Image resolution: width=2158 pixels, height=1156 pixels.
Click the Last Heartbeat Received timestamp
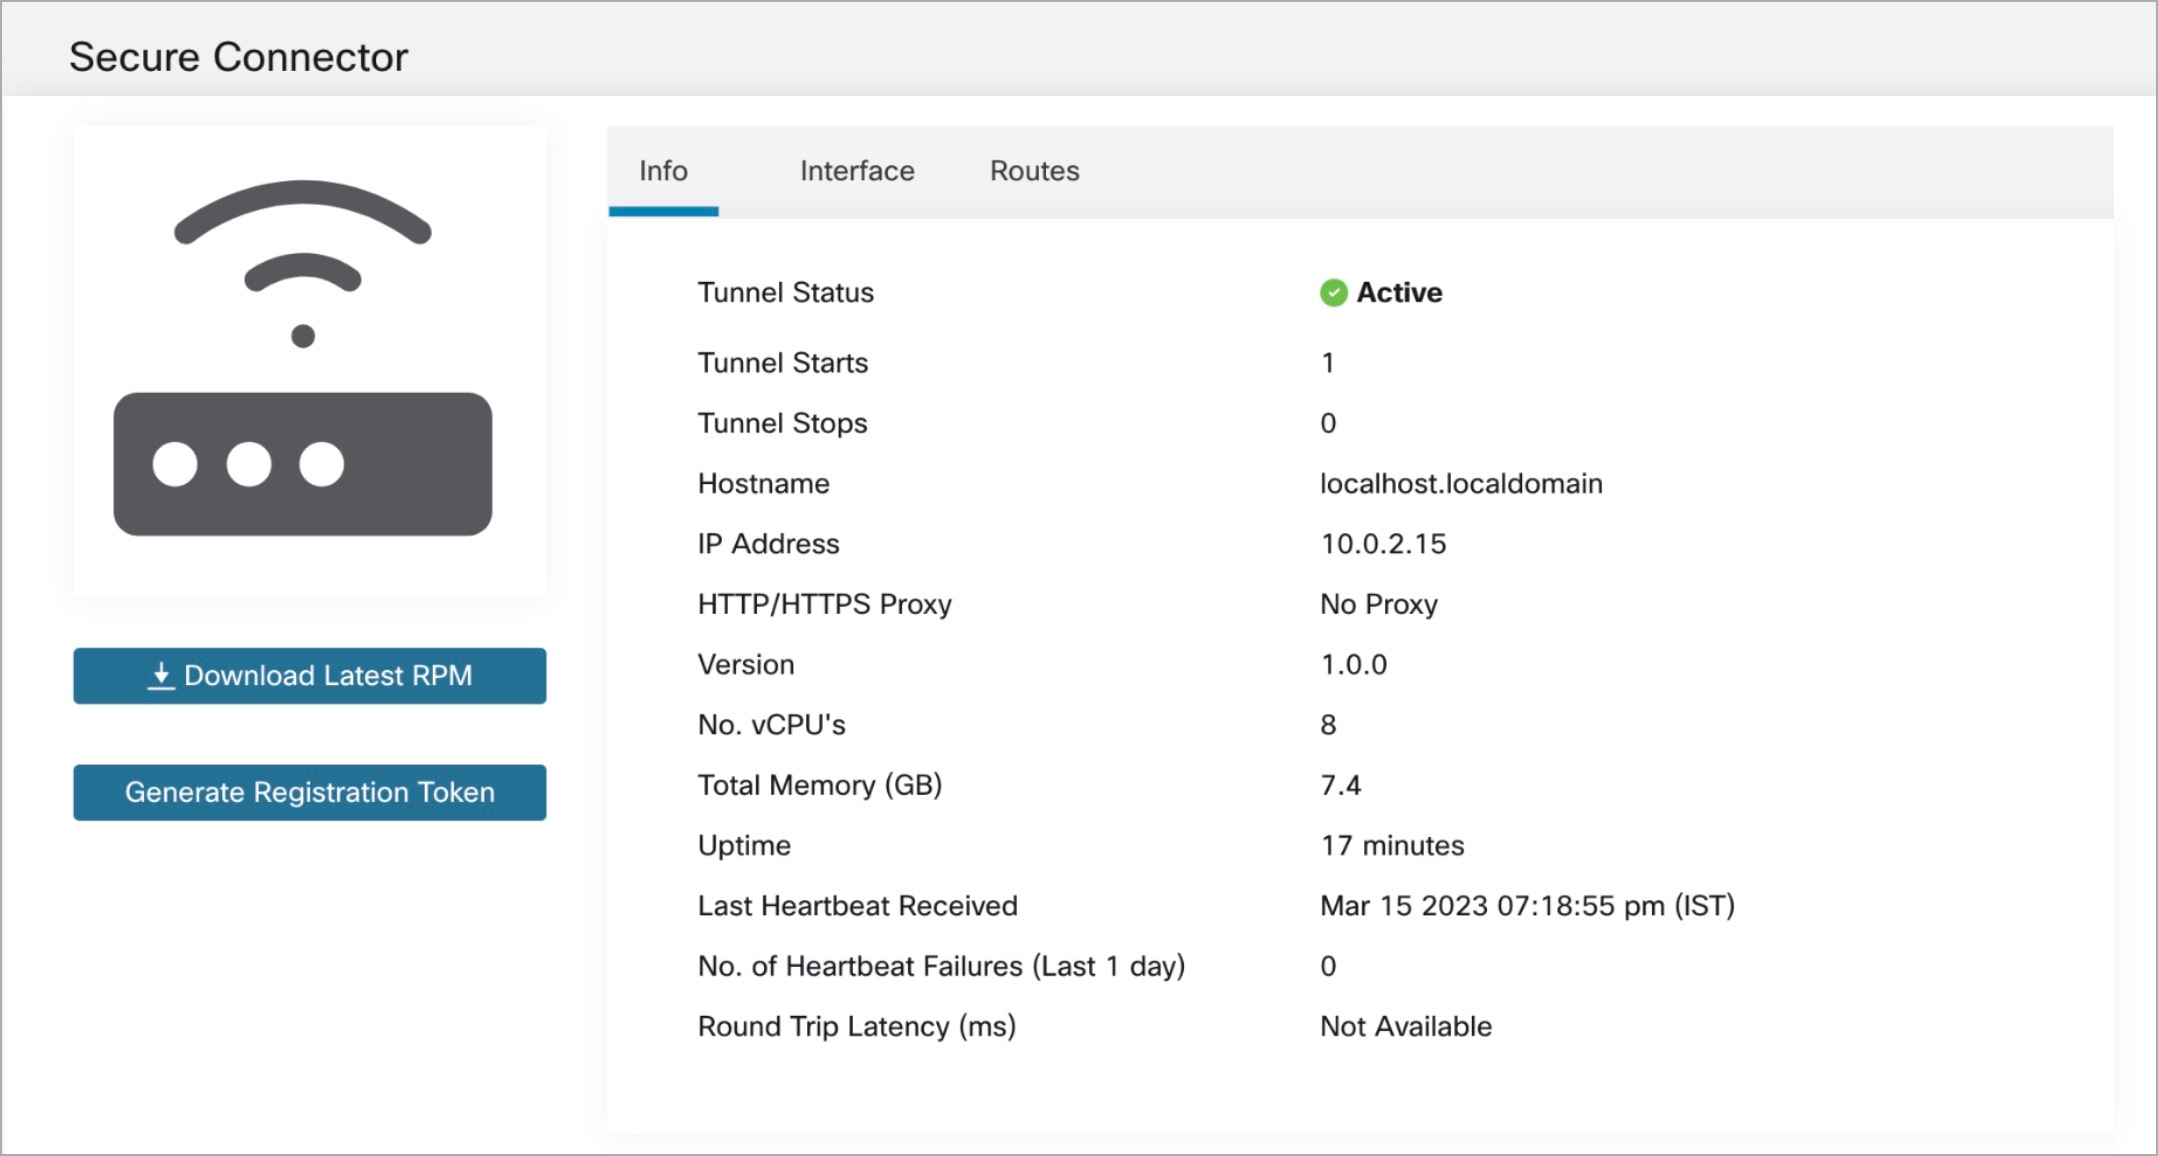tap(1528, 905)
